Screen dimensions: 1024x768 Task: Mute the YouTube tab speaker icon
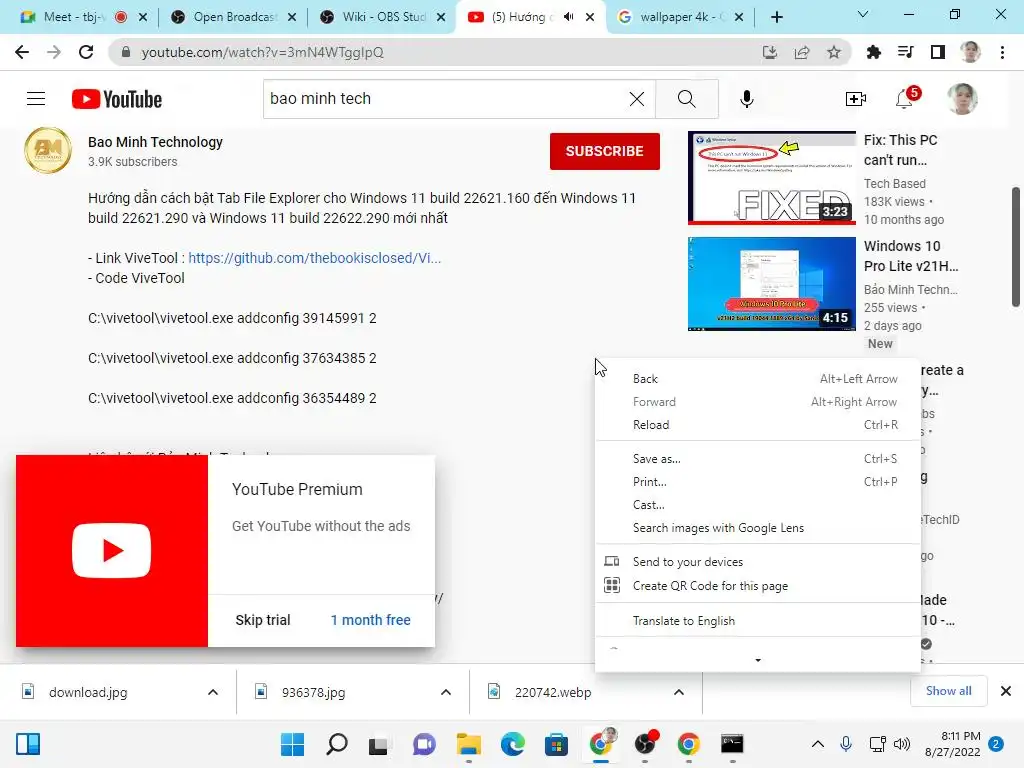[568, 17]
